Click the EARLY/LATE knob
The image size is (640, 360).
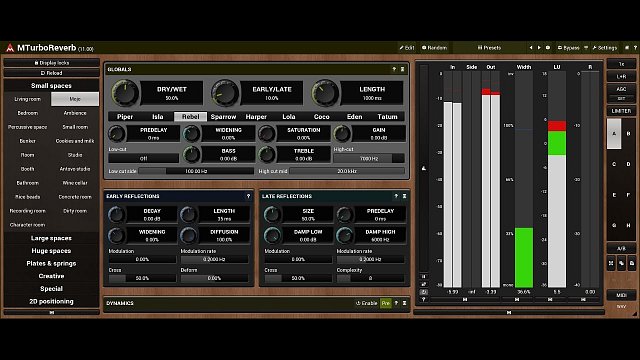[225, 93]
